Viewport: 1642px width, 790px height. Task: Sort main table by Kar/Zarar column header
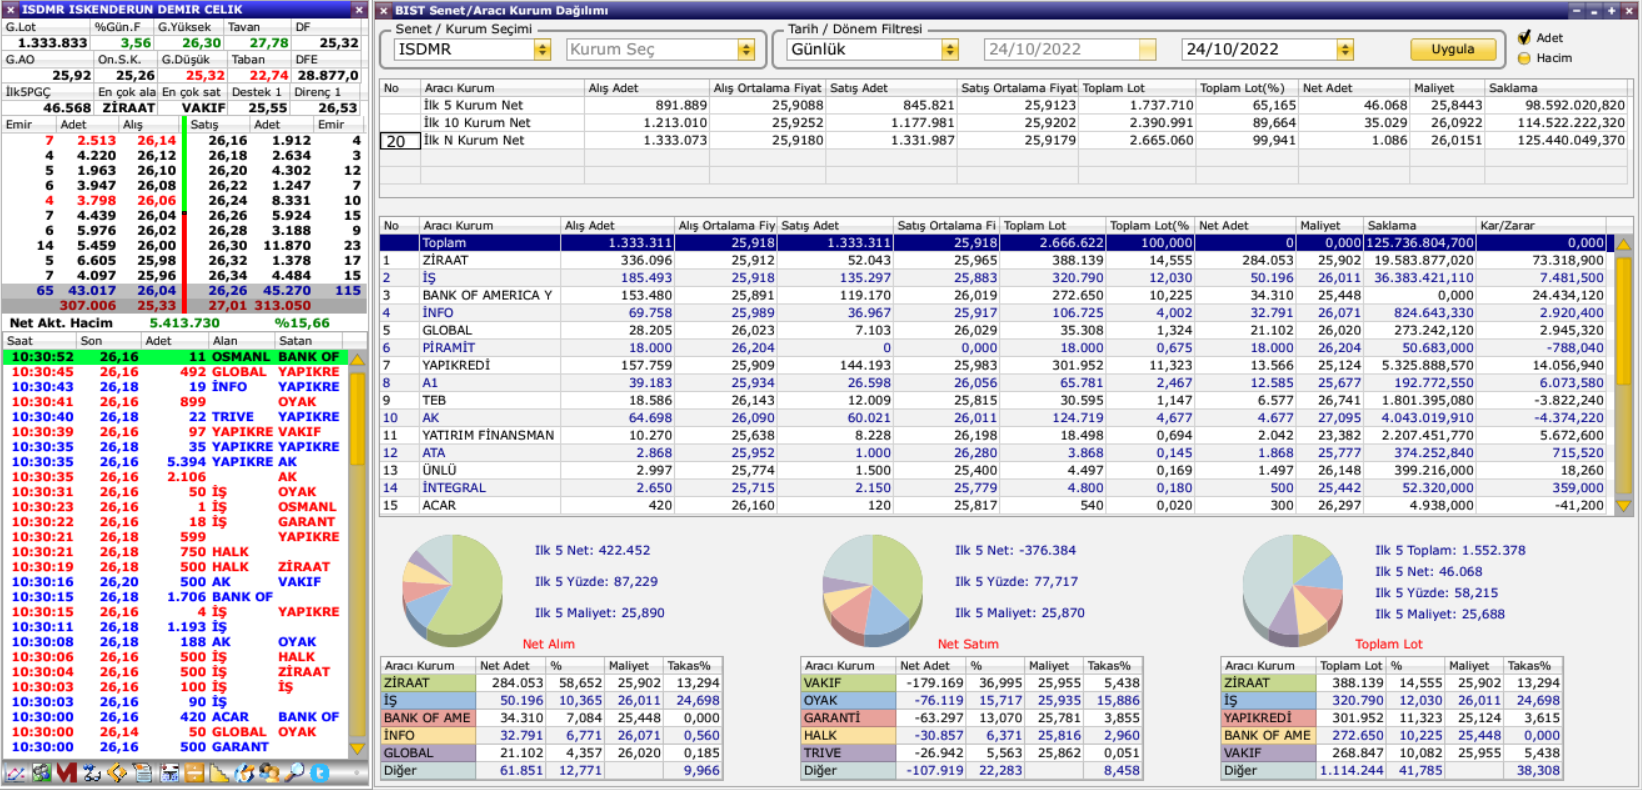pyautogui.click(x=1540, y=225)
